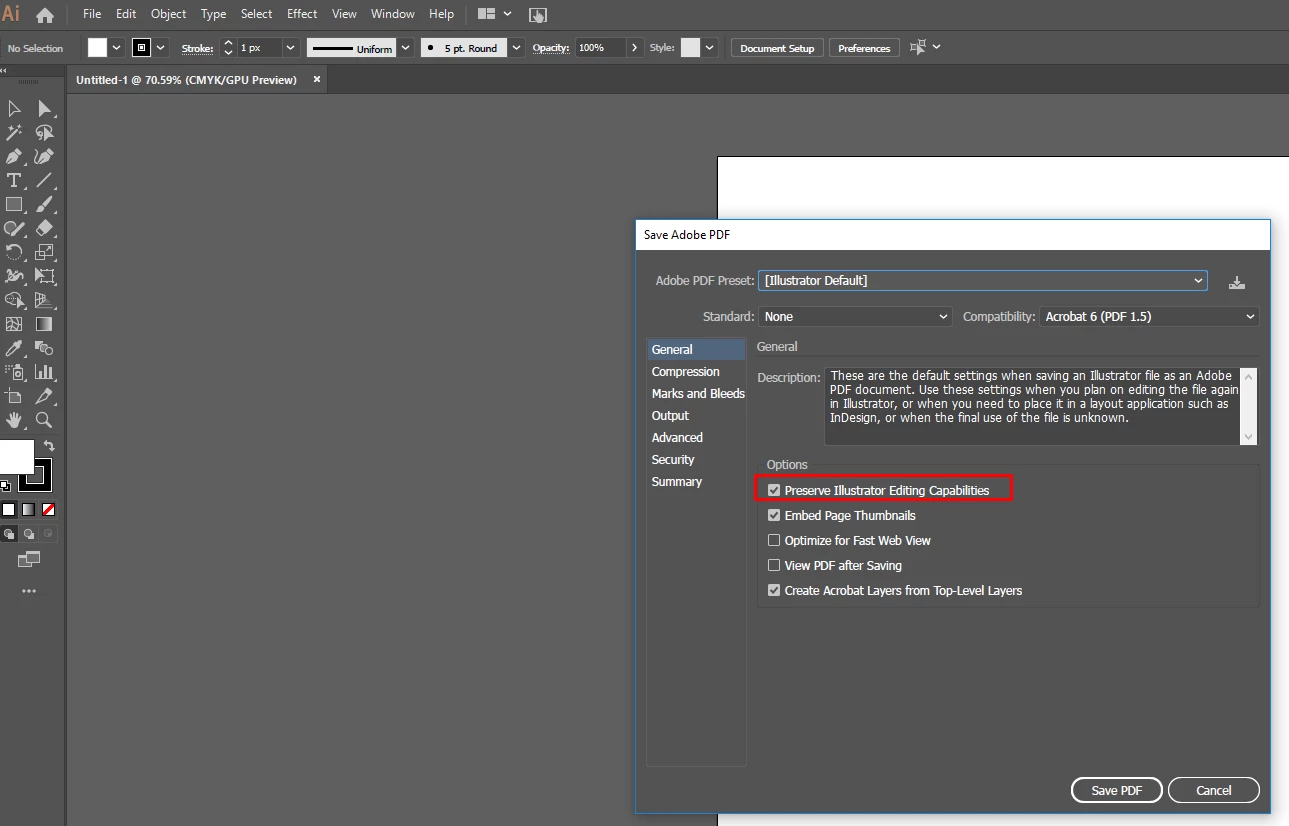The height and width of the screenshot is (826, 1289).
Task: Select the Curvature tool
Action: [x=44, y=156]
